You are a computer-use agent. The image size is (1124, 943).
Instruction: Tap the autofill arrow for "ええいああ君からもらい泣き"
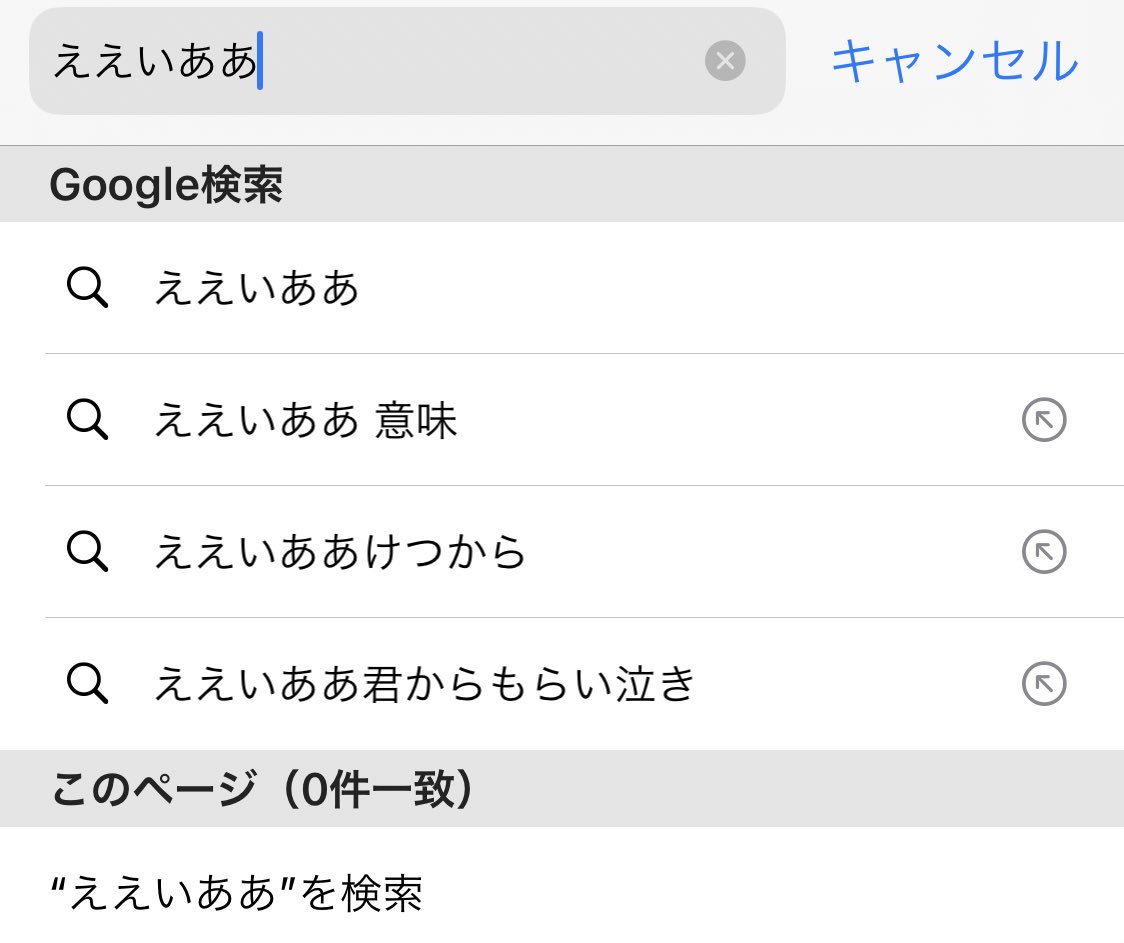tap(1043, 684)
